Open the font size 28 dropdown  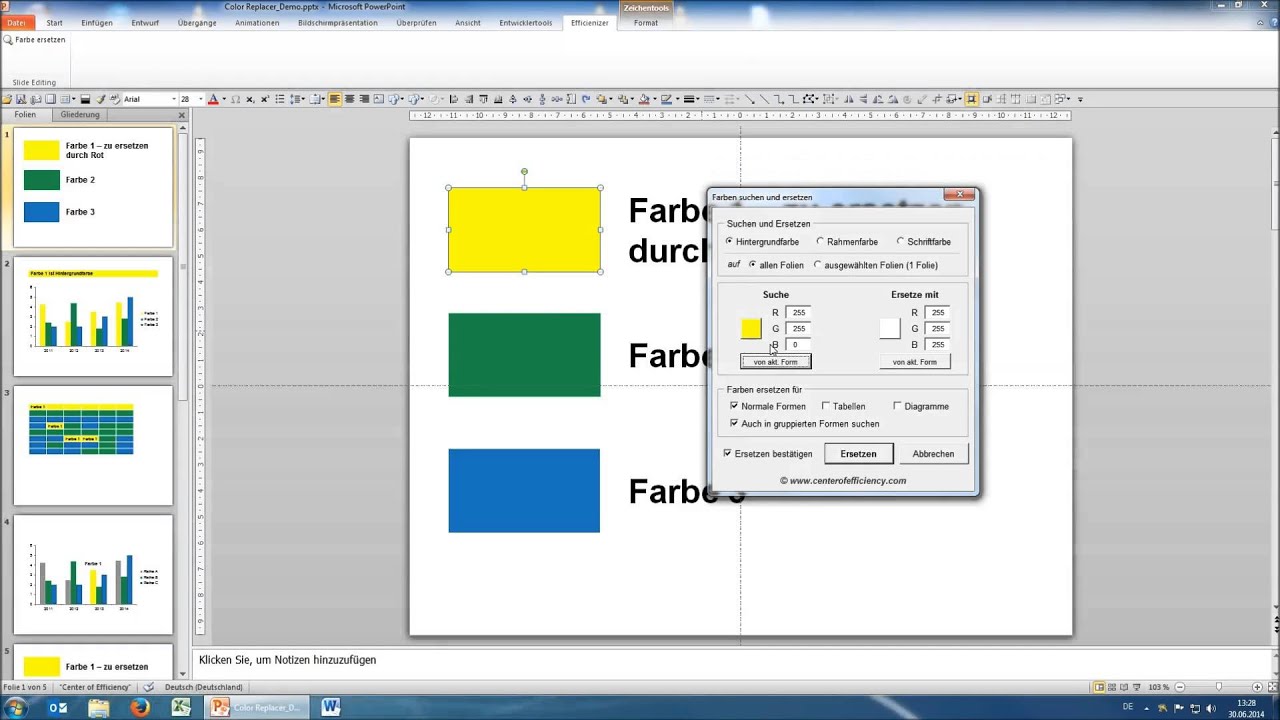(x=201, y=99)
